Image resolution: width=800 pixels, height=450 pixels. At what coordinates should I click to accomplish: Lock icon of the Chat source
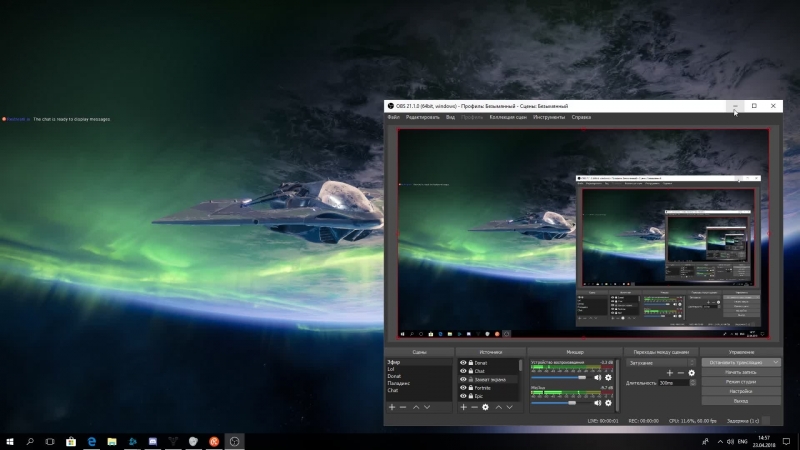(471, 371)
